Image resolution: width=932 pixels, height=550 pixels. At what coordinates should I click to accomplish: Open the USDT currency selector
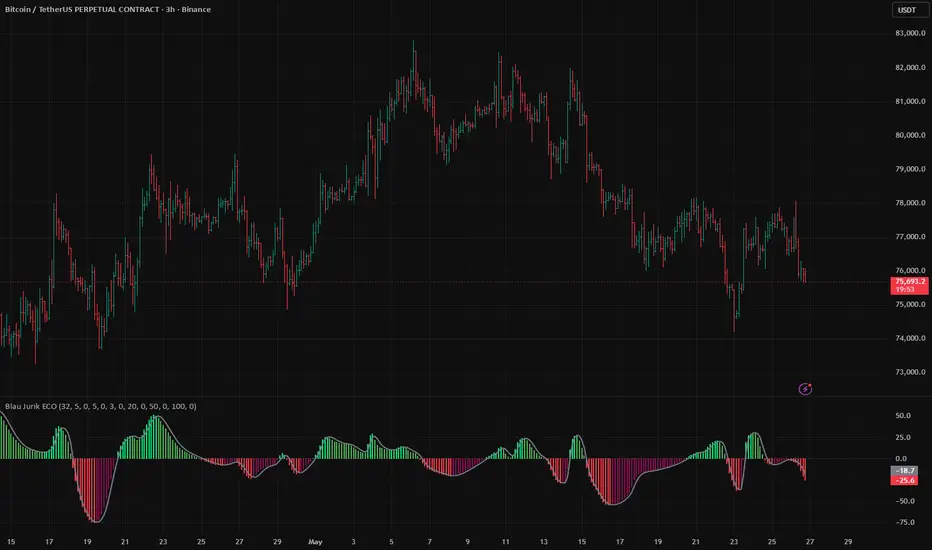909,10
